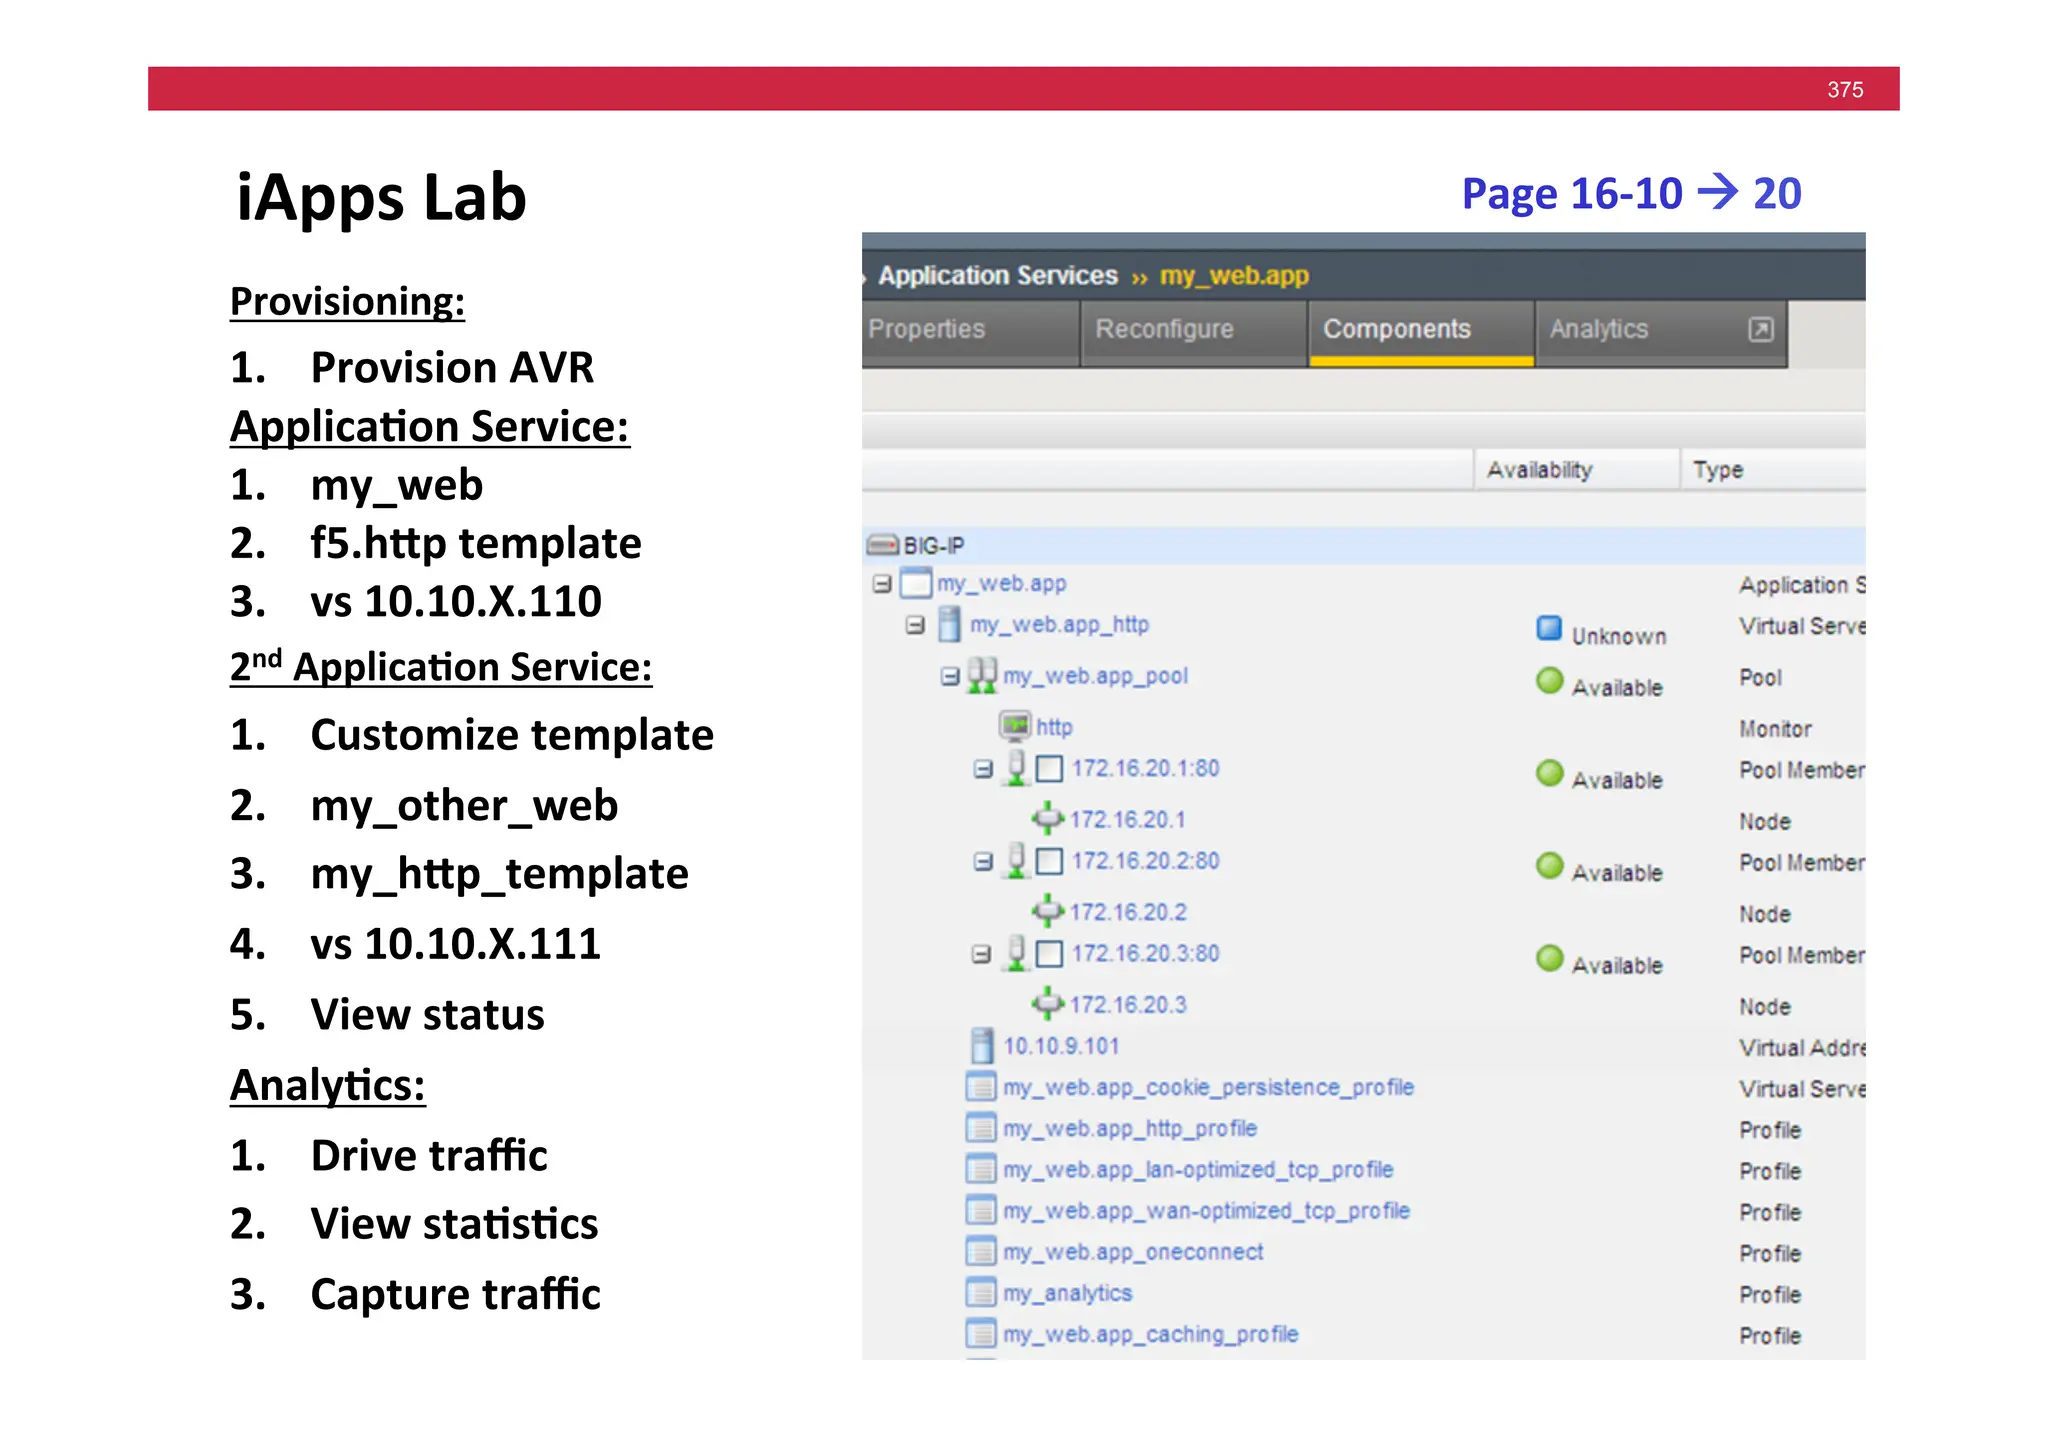This screenshot has width=2048, height=1447.
Task: Click the virtual address icon beside 10.10.9.101
Action: tap(983, 1046)
